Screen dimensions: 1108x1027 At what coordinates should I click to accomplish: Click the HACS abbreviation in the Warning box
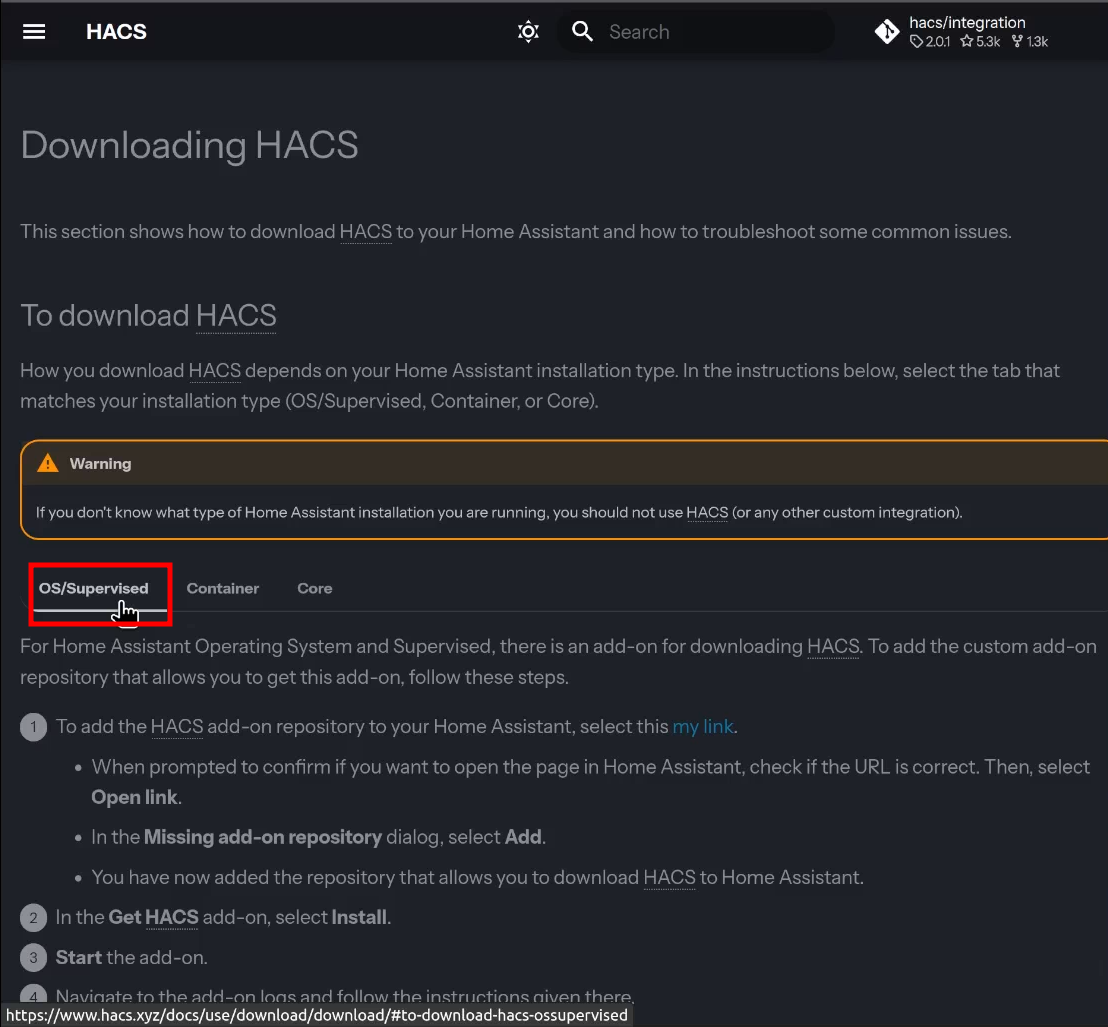click(707, 512)
